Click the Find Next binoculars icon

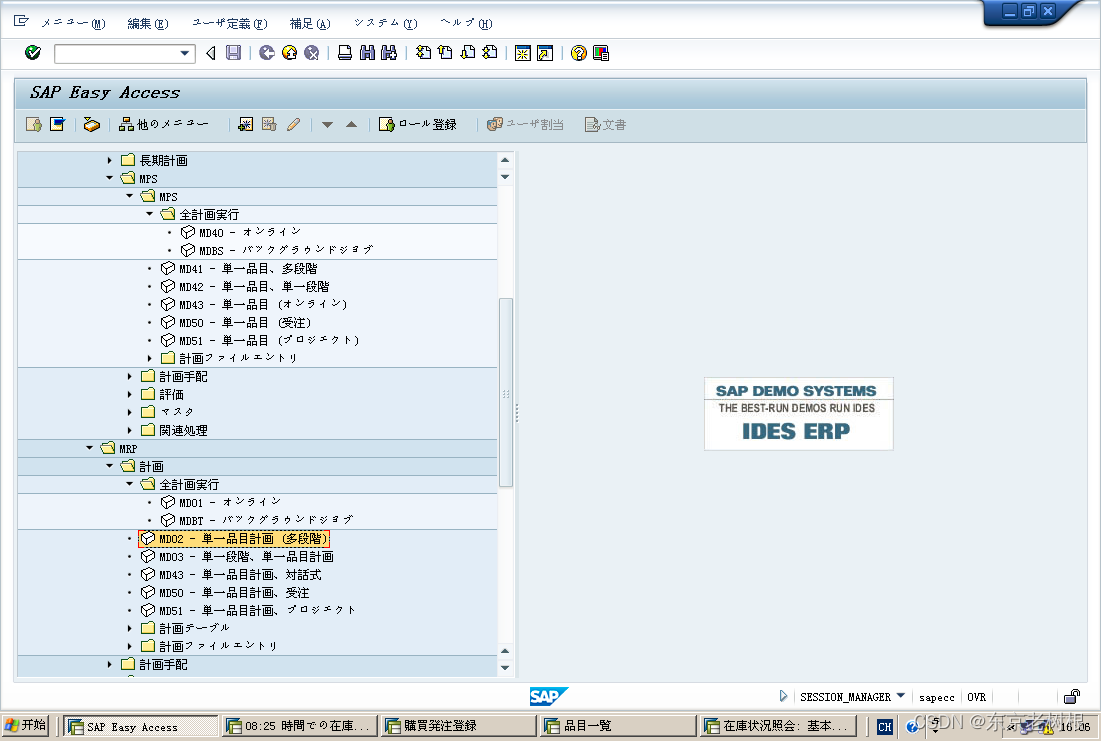389,53
